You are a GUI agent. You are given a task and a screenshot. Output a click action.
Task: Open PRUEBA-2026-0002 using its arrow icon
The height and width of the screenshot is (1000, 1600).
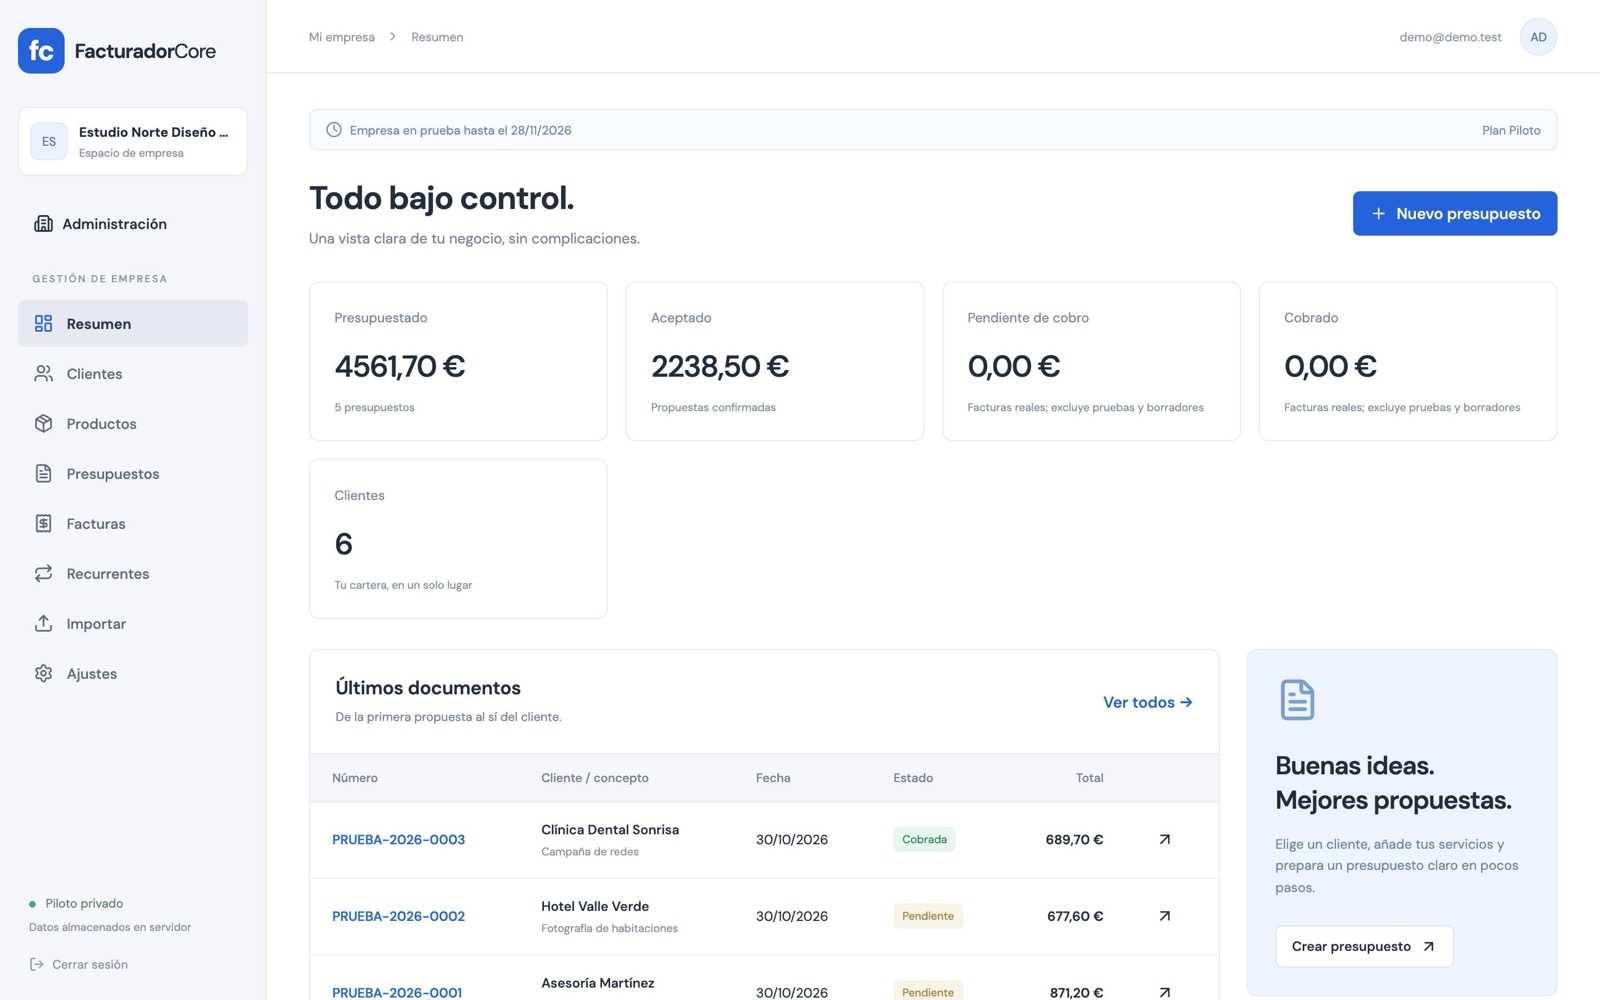coord(1164,916)
